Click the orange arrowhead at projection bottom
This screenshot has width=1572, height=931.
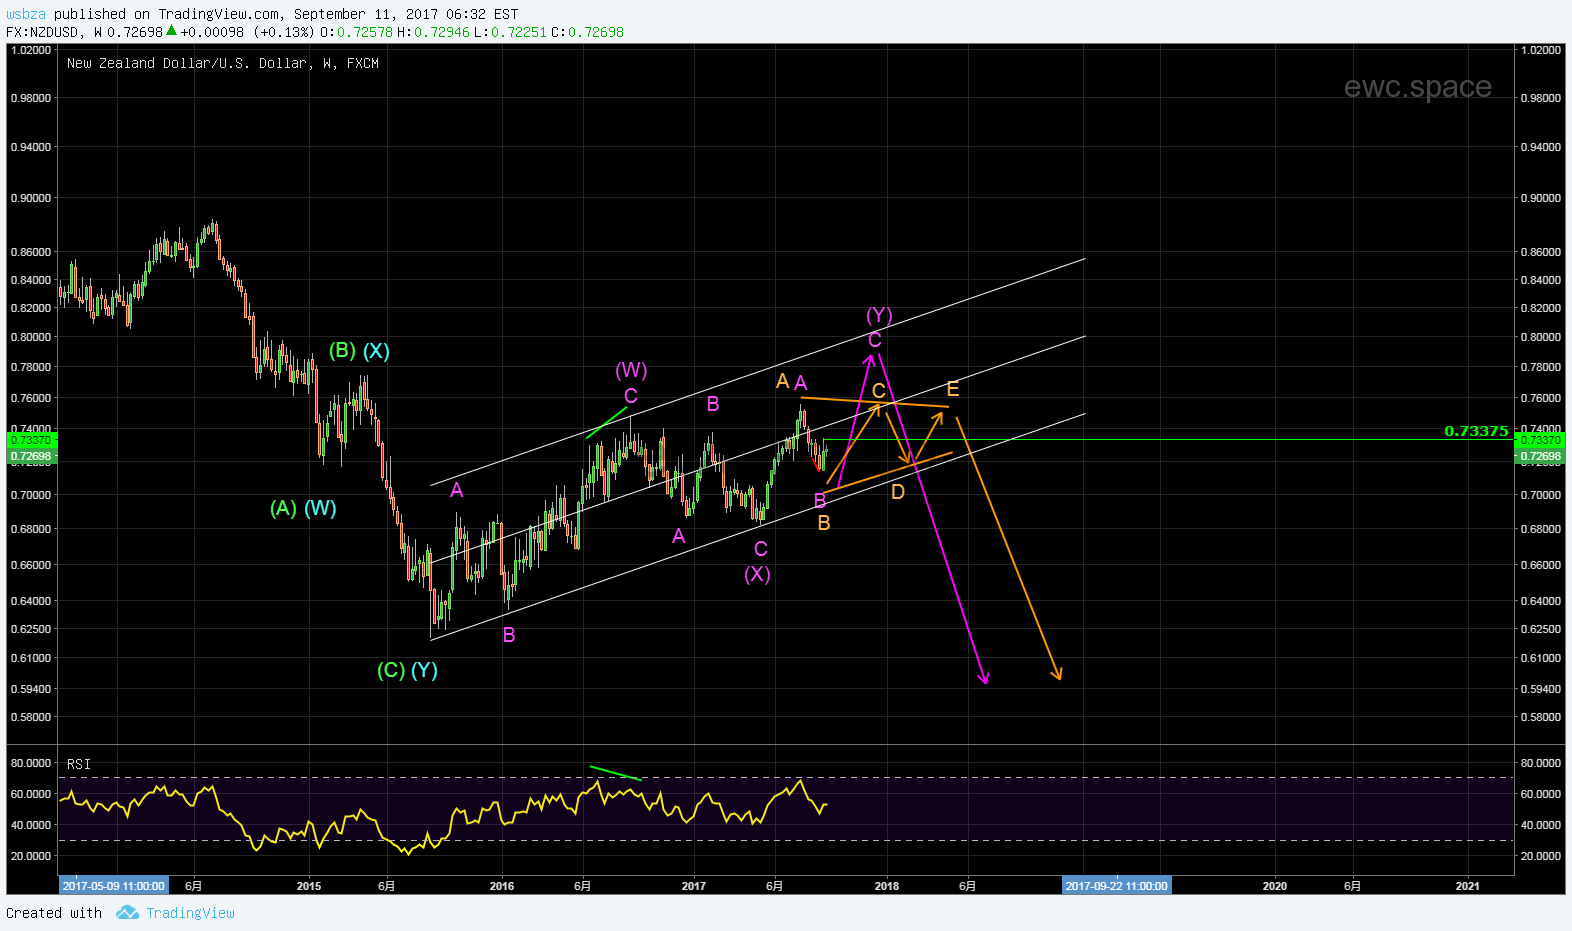point(1057,674)
